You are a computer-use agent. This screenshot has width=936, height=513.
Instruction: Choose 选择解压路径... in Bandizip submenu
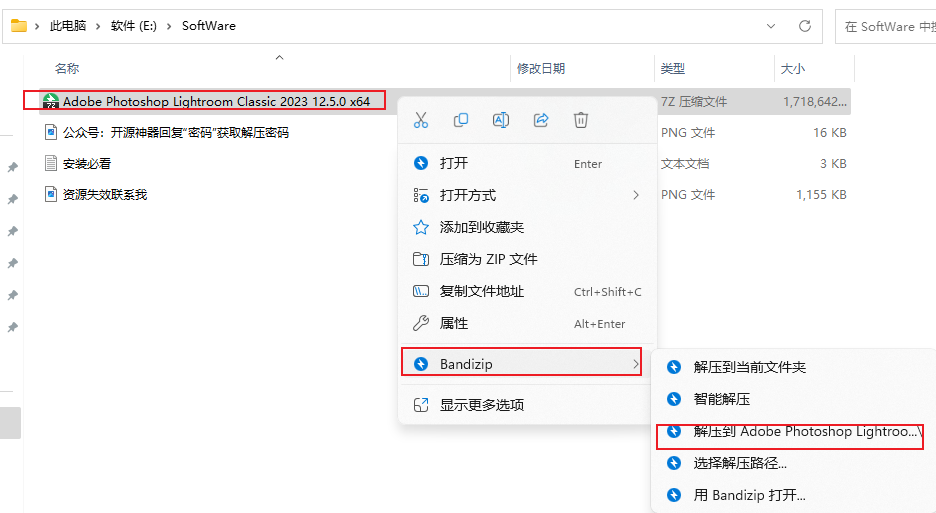click(x=795, y=463)
